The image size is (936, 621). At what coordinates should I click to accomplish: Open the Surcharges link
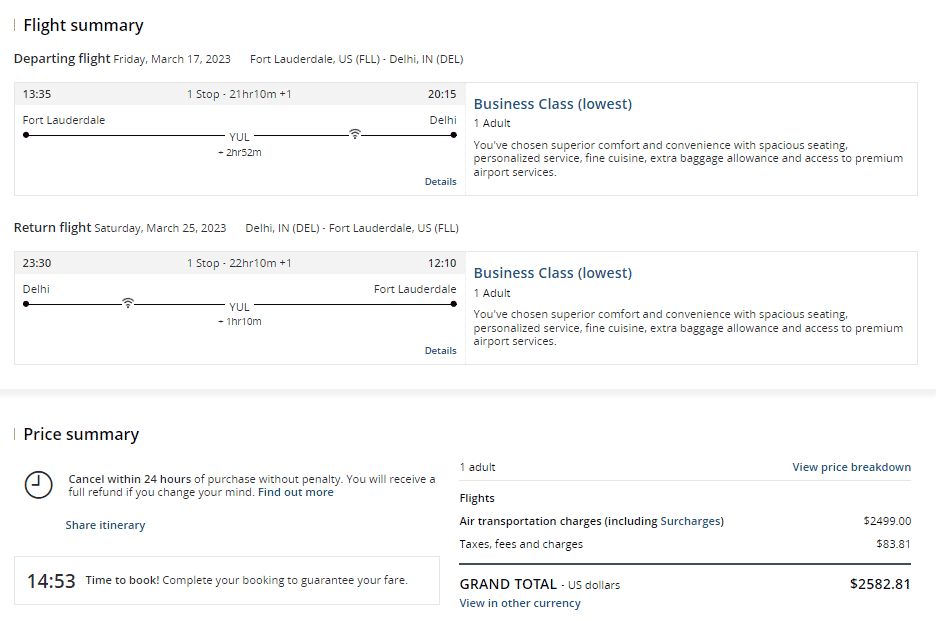[x=690, y=521]
